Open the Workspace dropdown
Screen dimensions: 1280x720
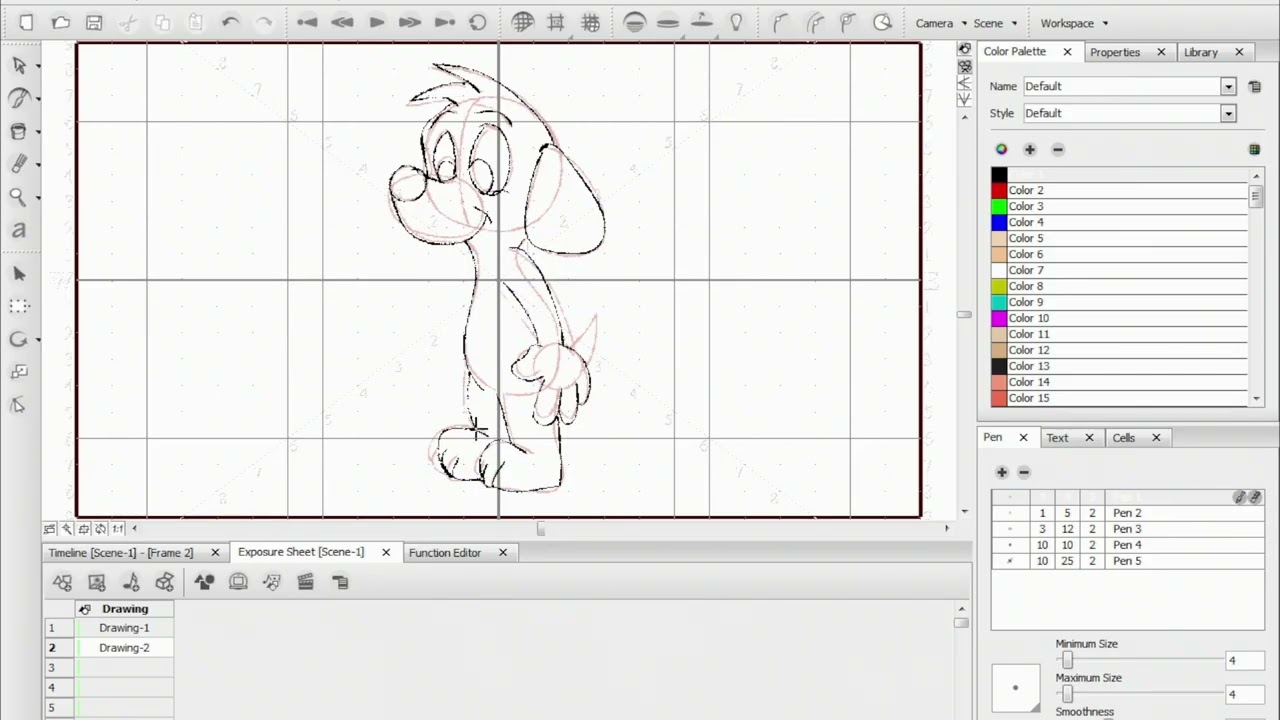1074,23
